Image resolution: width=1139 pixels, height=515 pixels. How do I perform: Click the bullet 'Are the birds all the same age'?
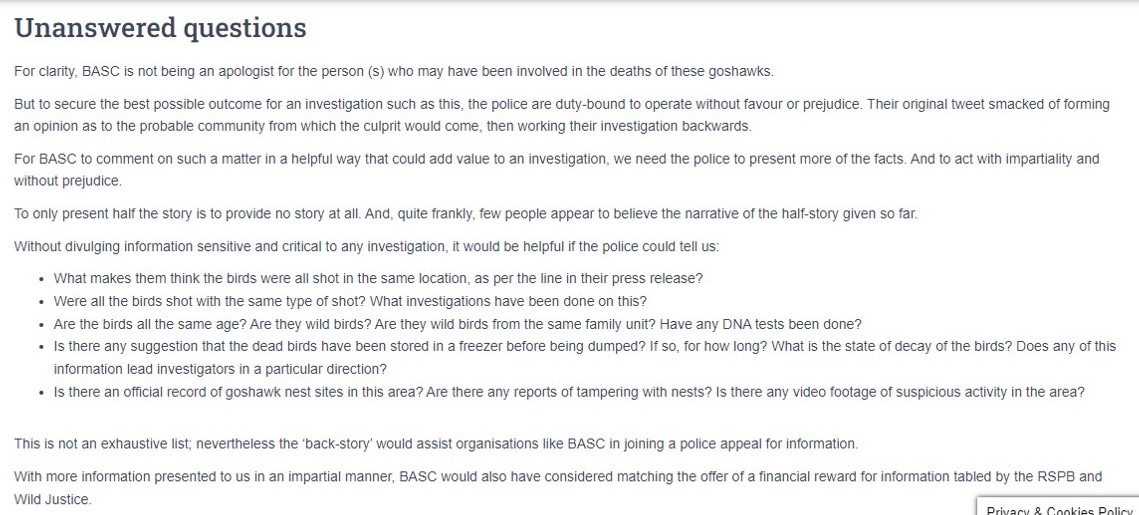click(x=457, y=324)
